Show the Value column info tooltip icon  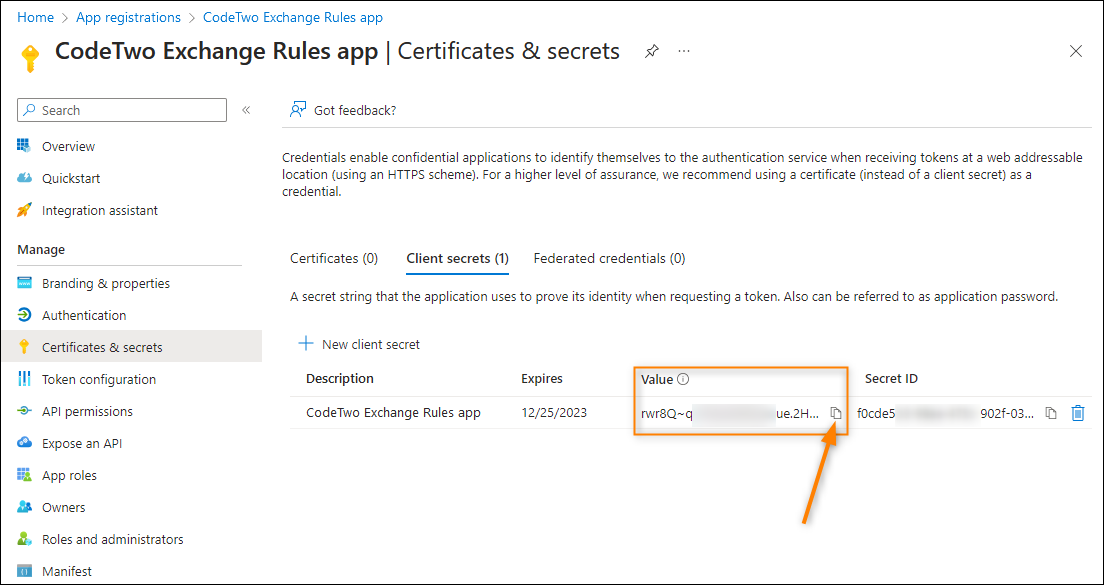pyautogui.click(x=682, y=379)
